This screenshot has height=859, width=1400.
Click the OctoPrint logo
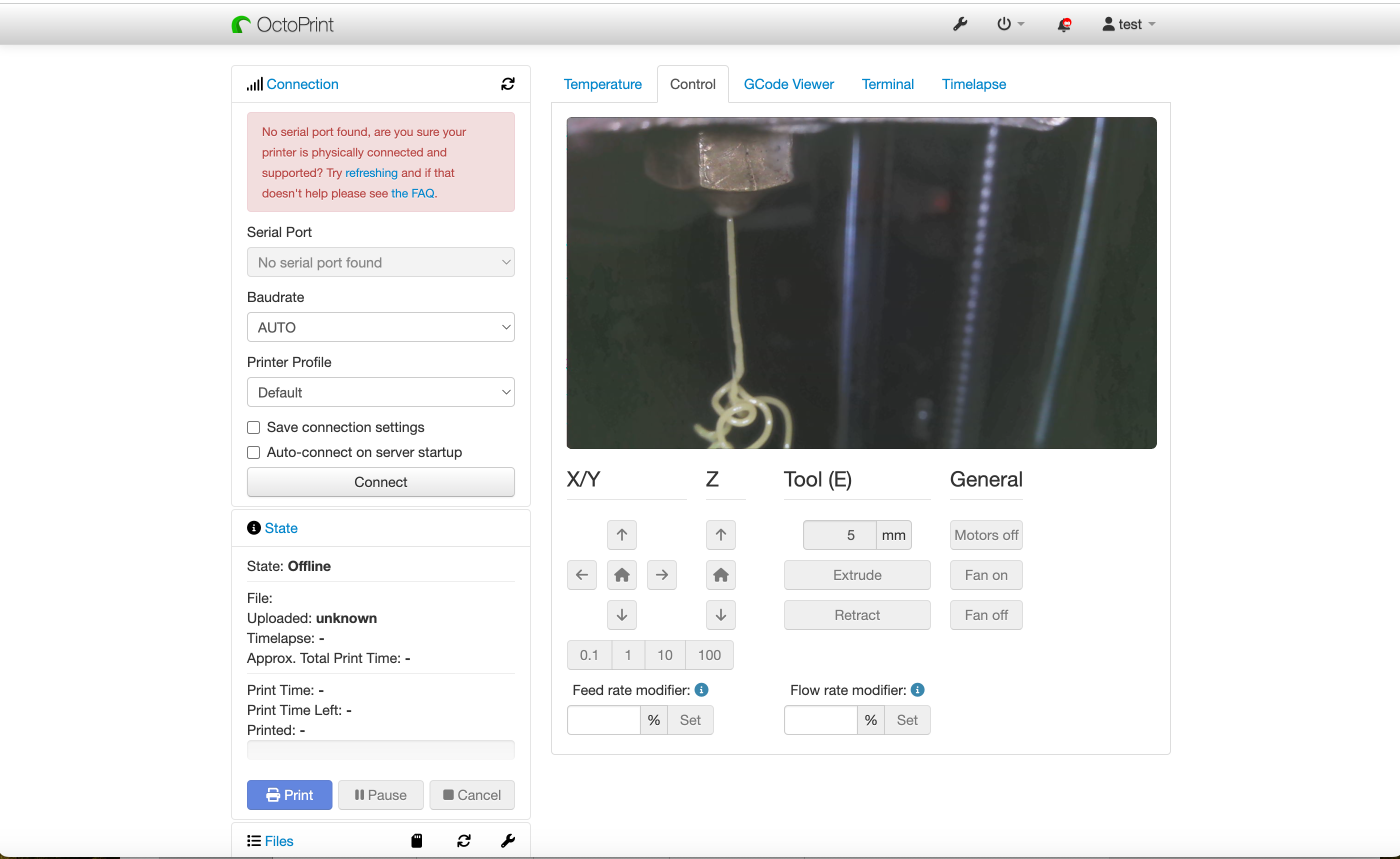282,24
